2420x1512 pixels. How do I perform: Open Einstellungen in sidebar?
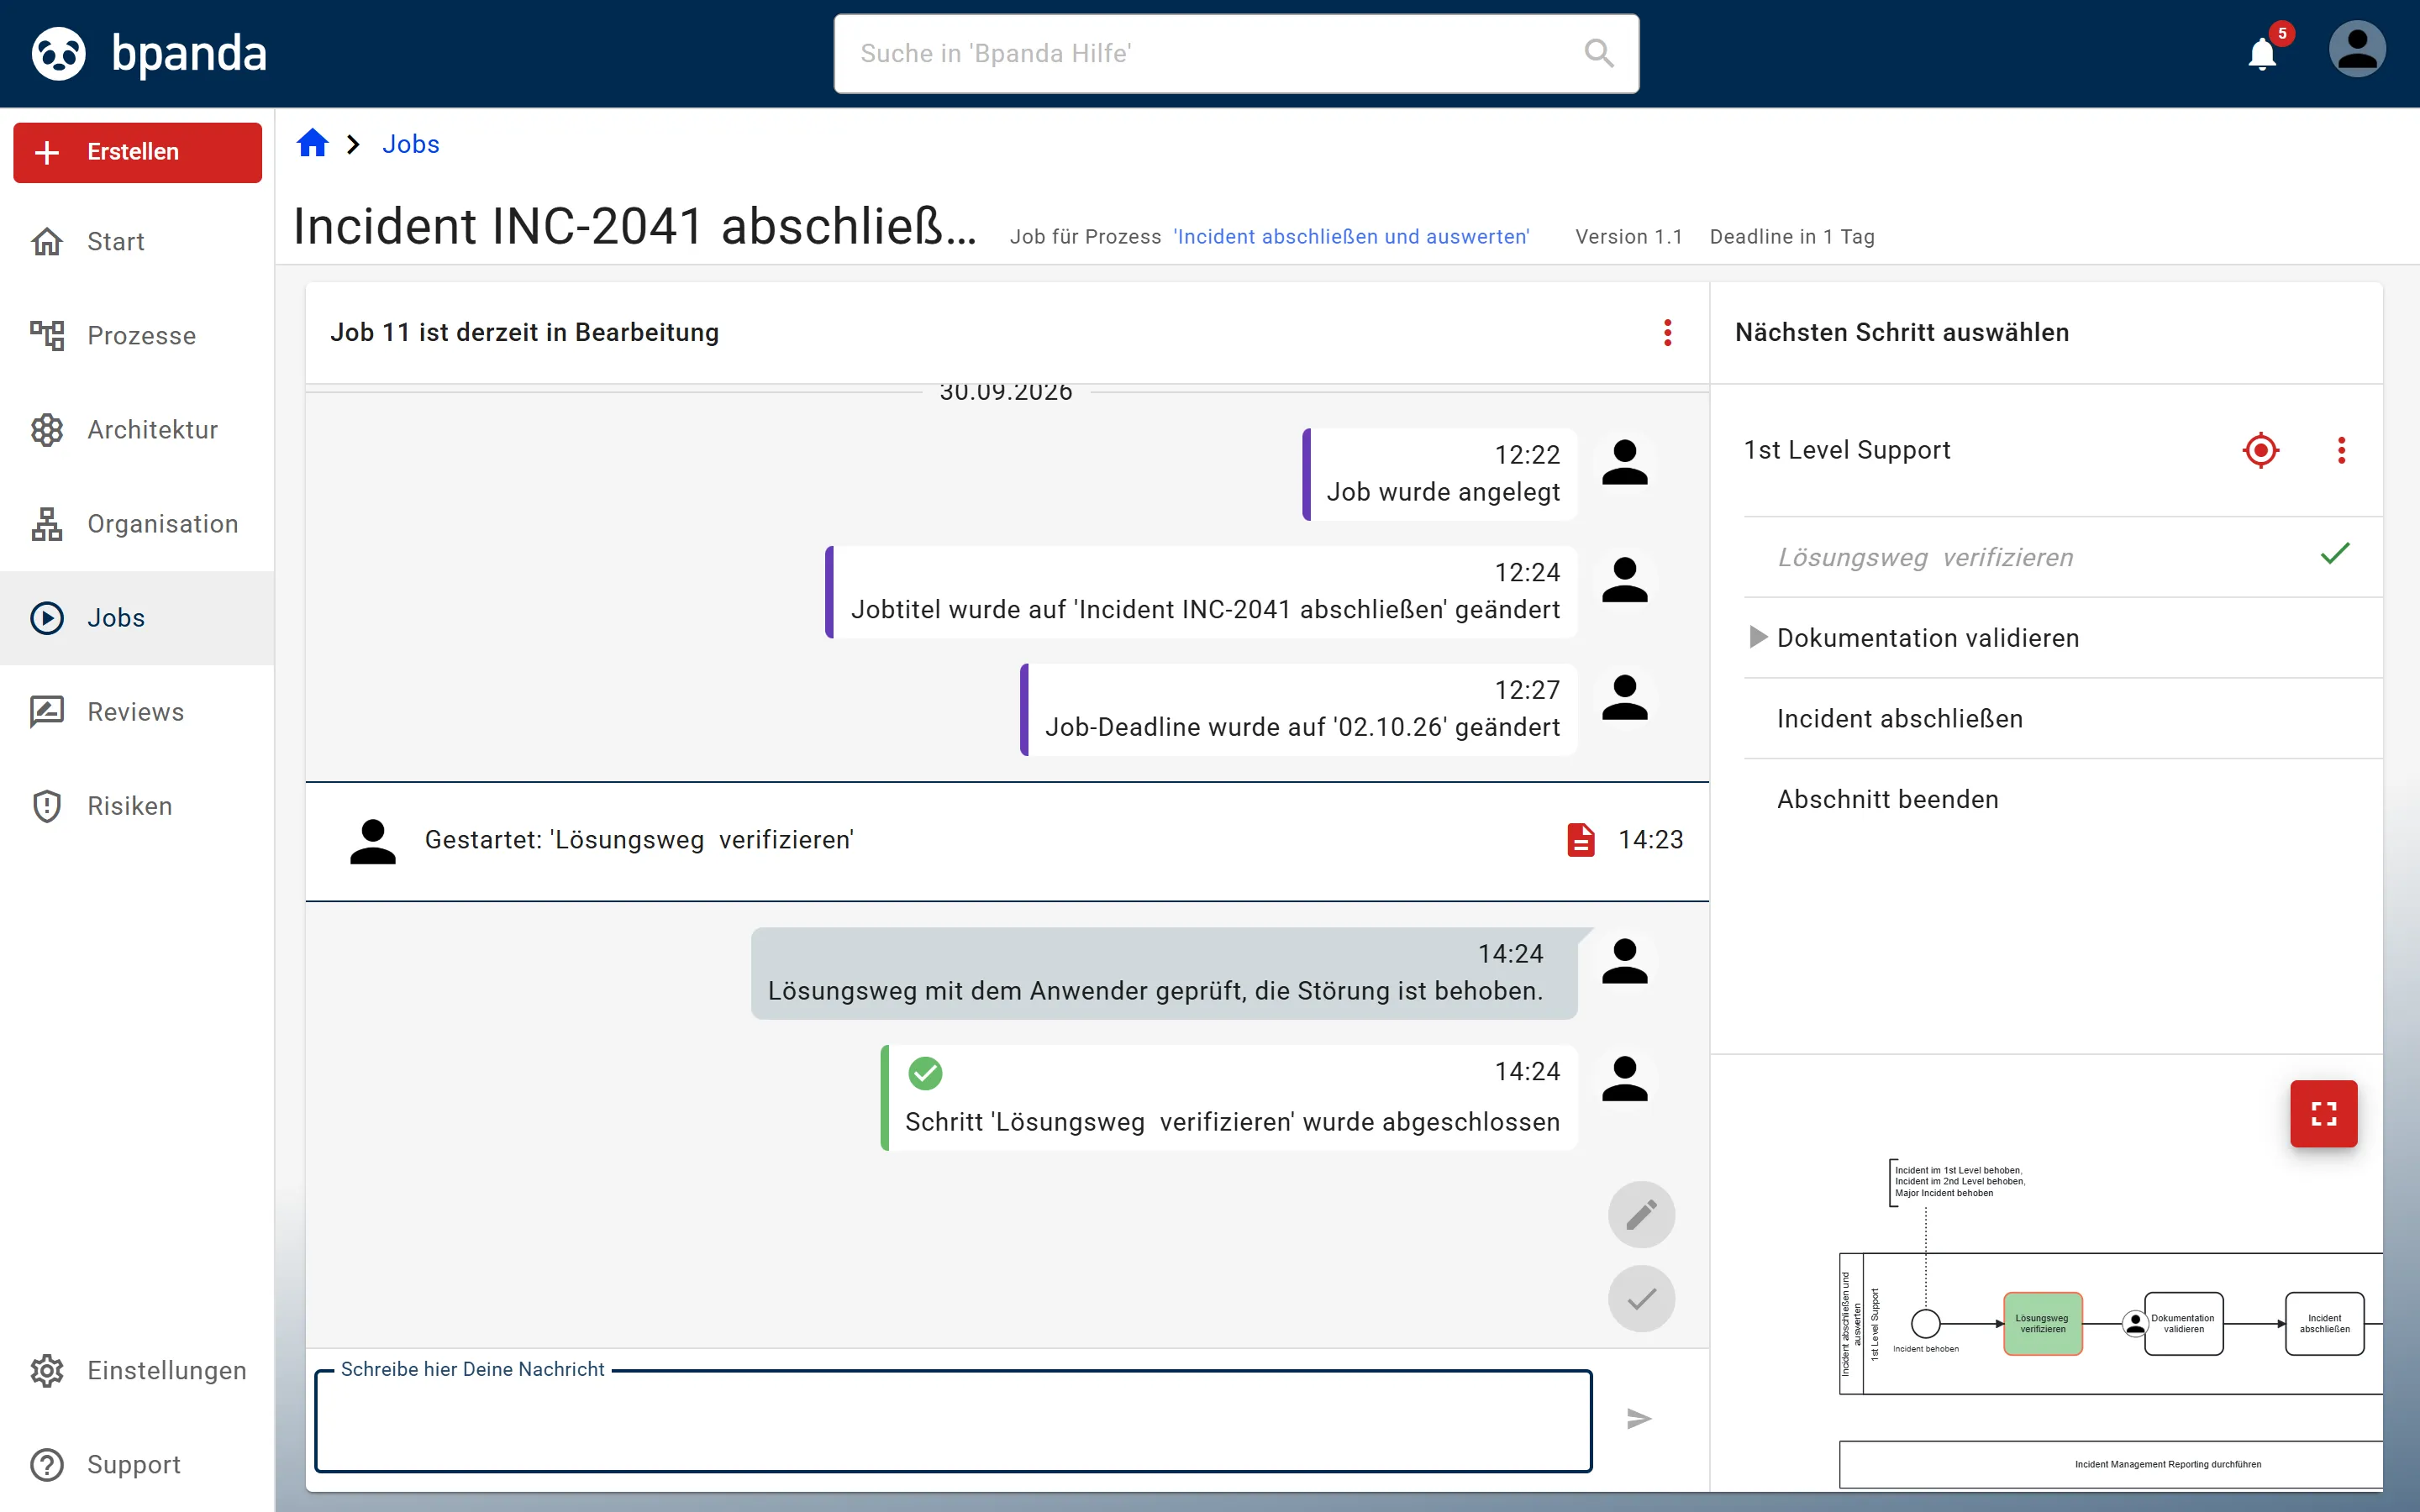pos(138,1370)
